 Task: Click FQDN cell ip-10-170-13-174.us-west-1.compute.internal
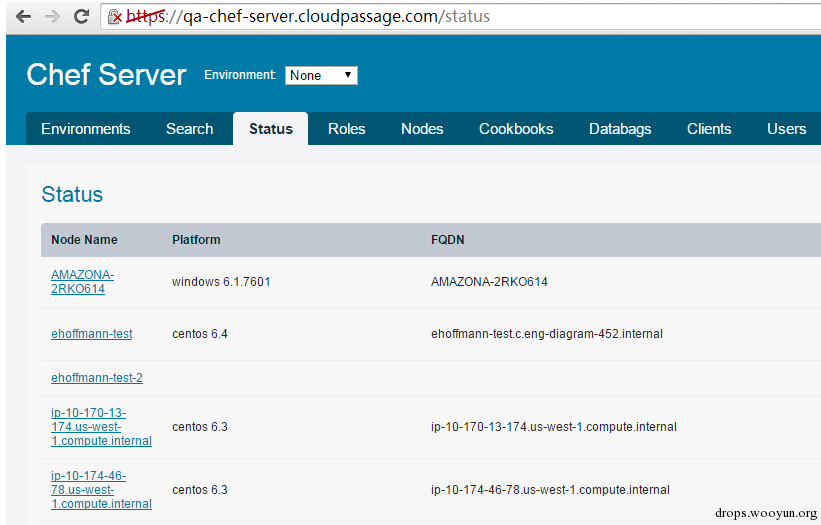(553, 427)
